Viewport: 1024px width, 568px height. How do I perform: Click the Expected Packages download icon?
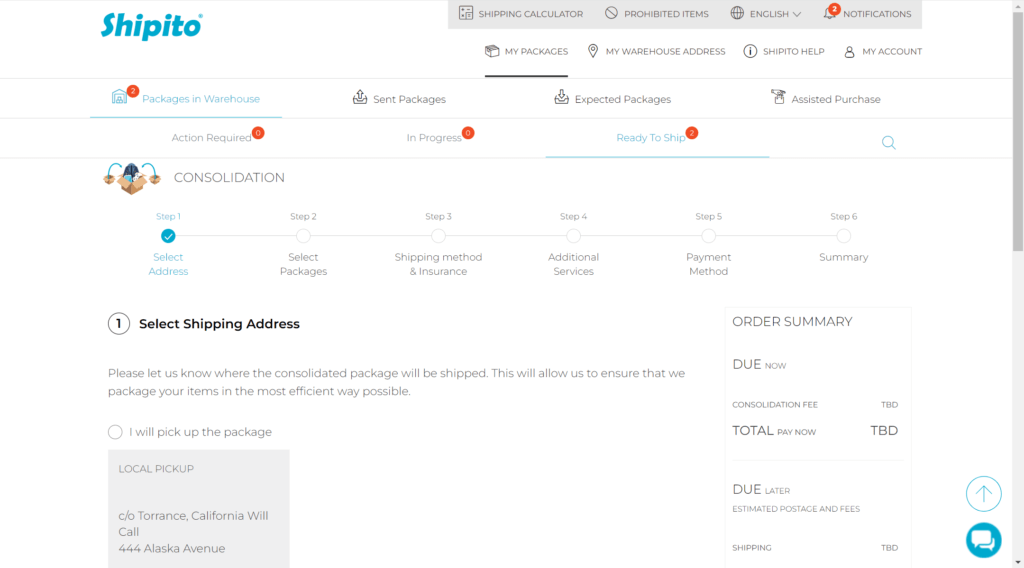pyautogui.click(x=562, y=97)
